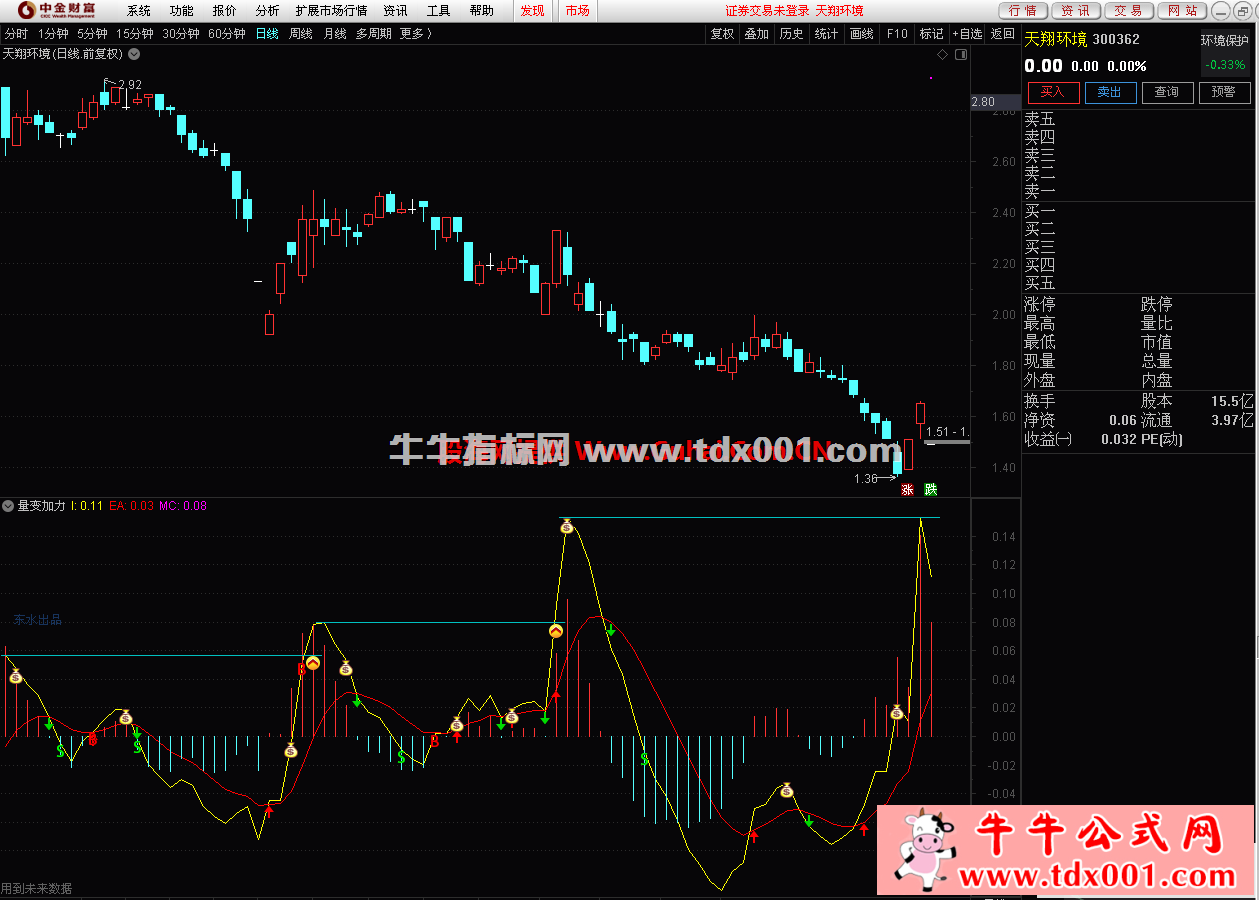Click the 行情 button at top right
The height and width of the screenshot is (900, 1259).
[1023, 11]
